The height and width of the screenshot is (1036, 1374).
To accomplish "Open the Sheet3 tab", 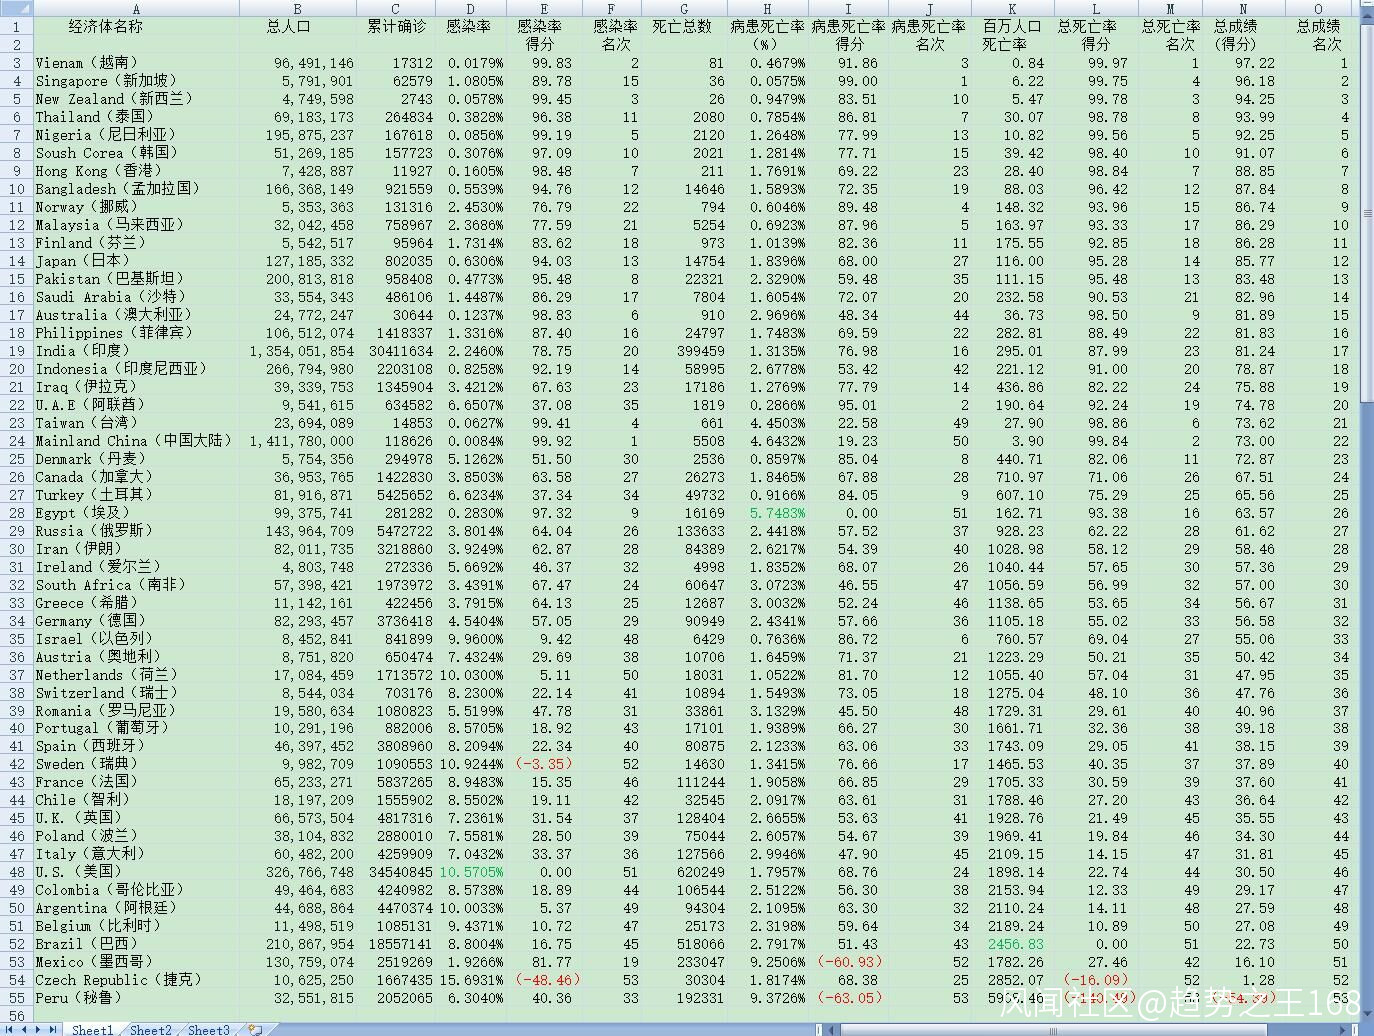I will (x=208, y=1029).
